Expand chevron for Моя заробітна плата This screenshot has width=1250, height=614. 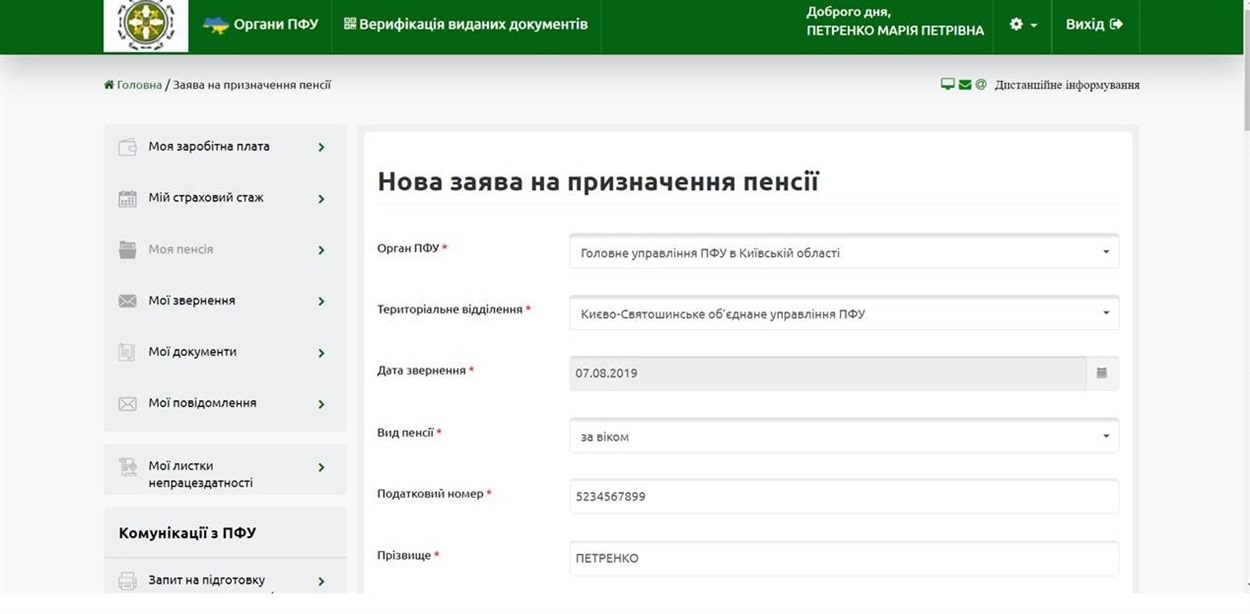pyautogui.click(x=321, y=147)
